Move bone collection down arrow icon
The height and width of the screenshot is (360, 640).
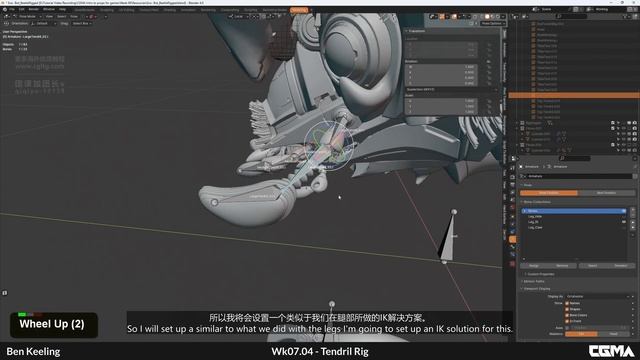(633, 228)
